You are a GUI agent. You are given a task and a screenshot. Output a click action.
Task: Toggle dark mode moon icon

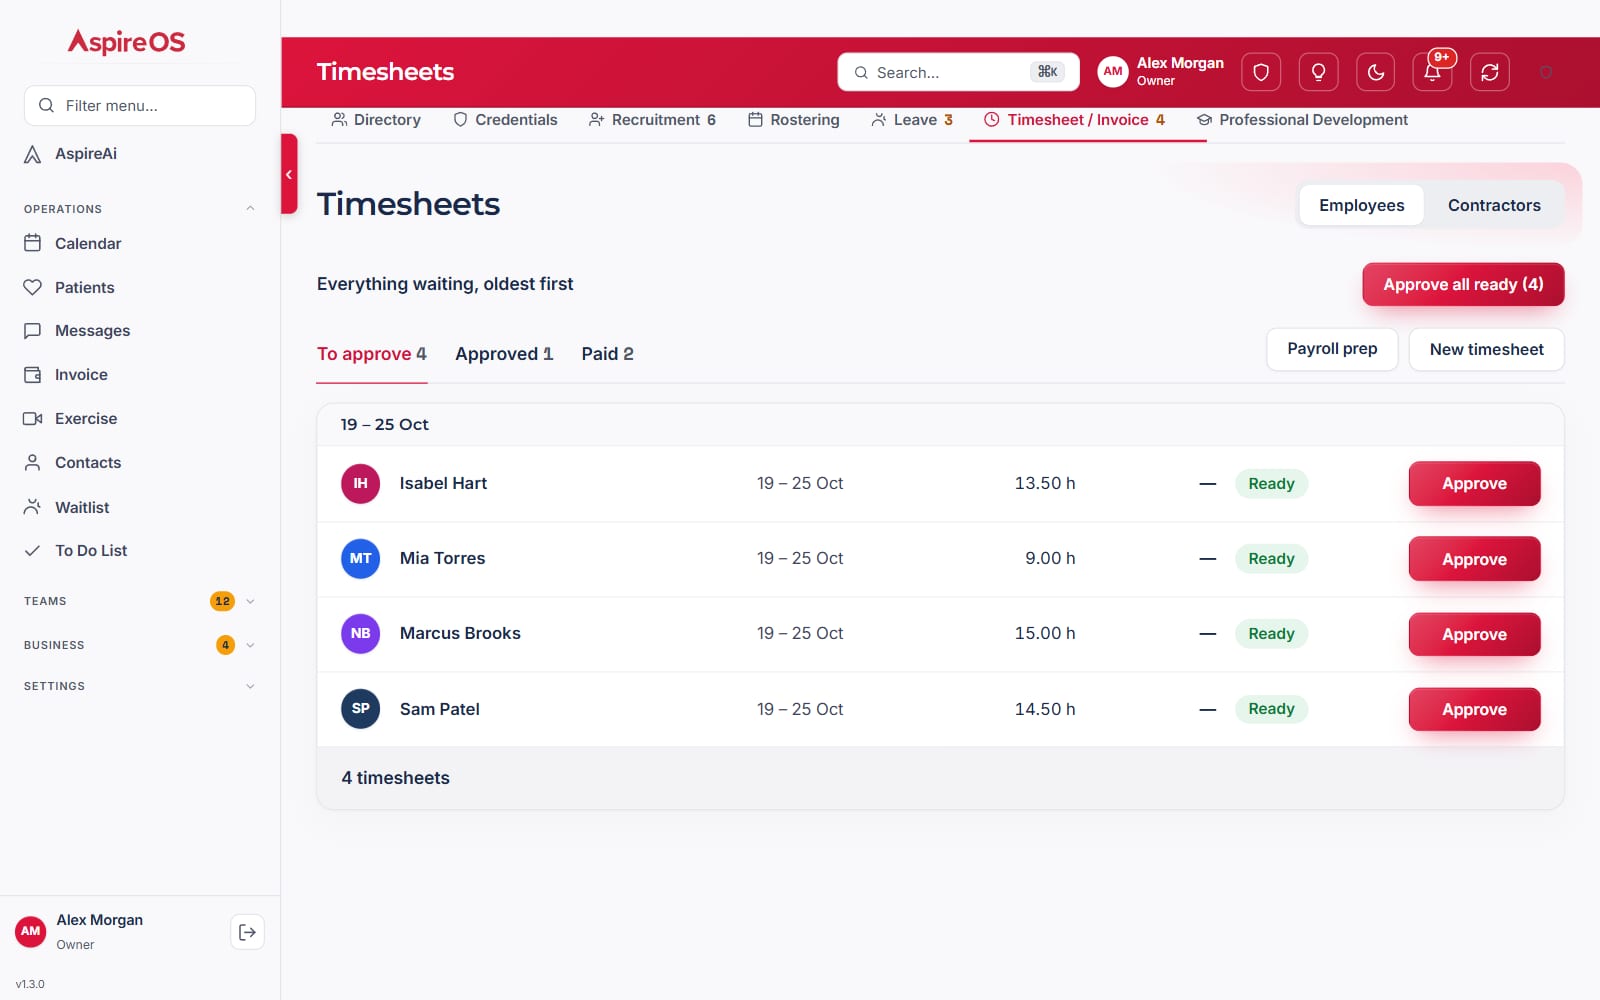[x=1376, y=72]
